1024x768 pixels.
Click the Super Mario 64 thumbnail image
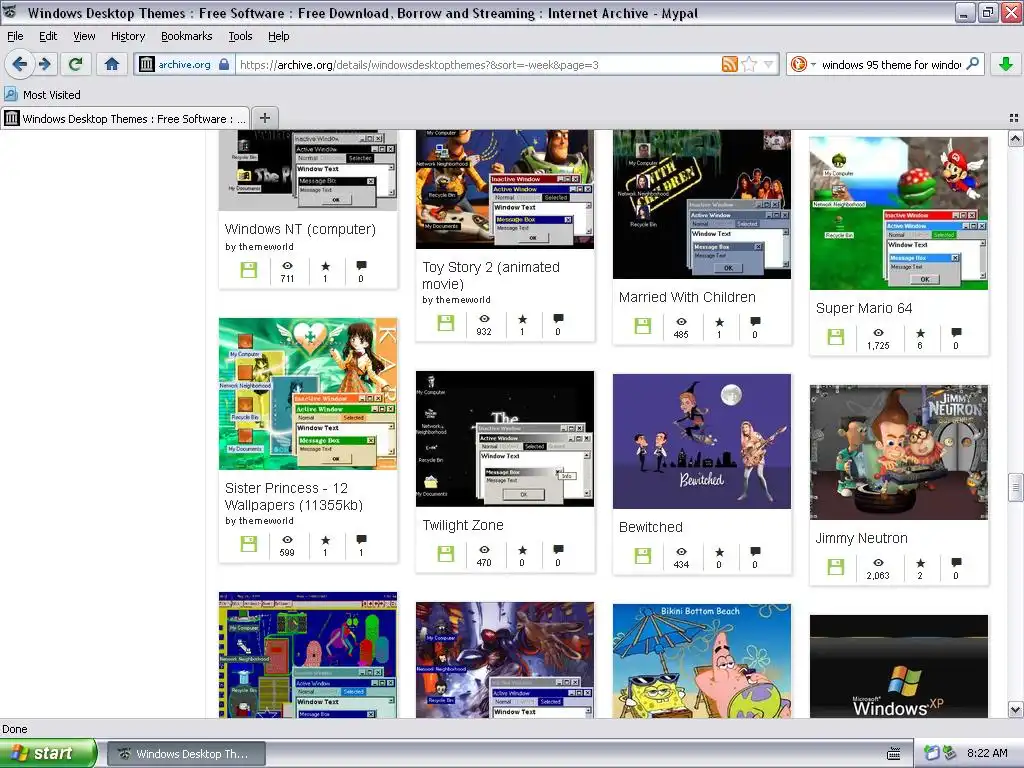(x=899, y=213)
